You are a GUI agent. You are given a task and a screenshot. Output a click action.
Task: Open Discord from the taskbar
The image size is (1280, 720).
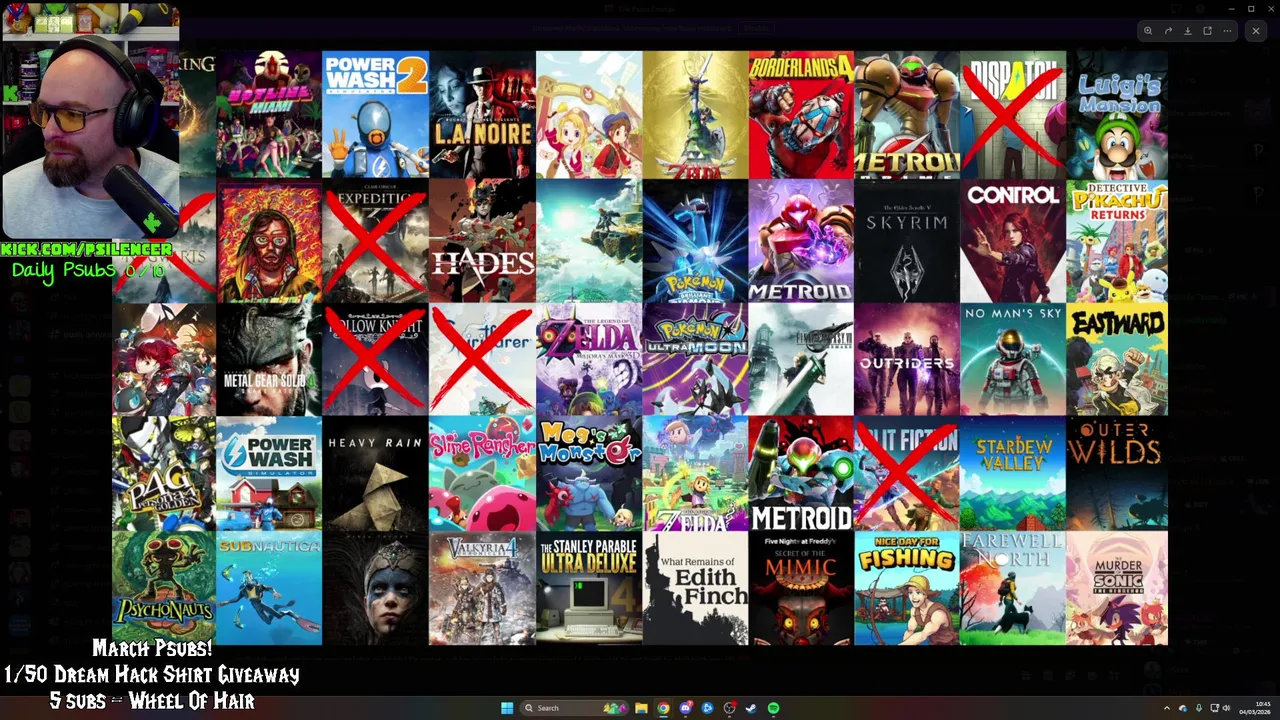pyautogui.click(x=685, y=708)
